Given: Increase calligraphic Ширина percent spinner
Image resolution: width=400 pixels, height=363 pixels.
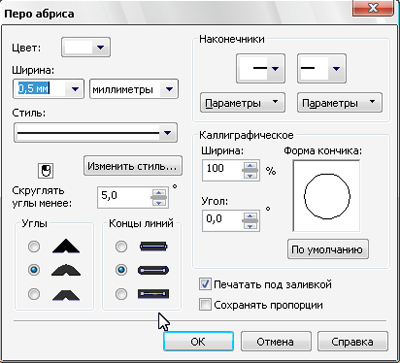Looking at the screenshot, I should point(251,164).
